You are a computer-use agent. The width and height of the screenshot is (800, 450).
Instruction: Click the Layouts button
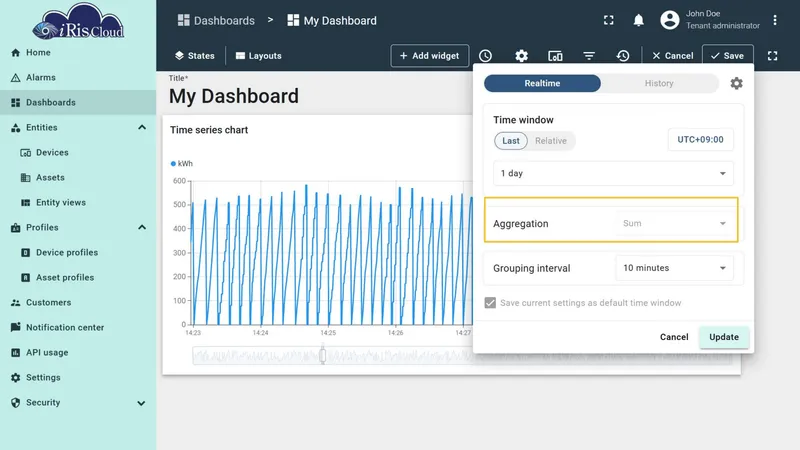259,56
